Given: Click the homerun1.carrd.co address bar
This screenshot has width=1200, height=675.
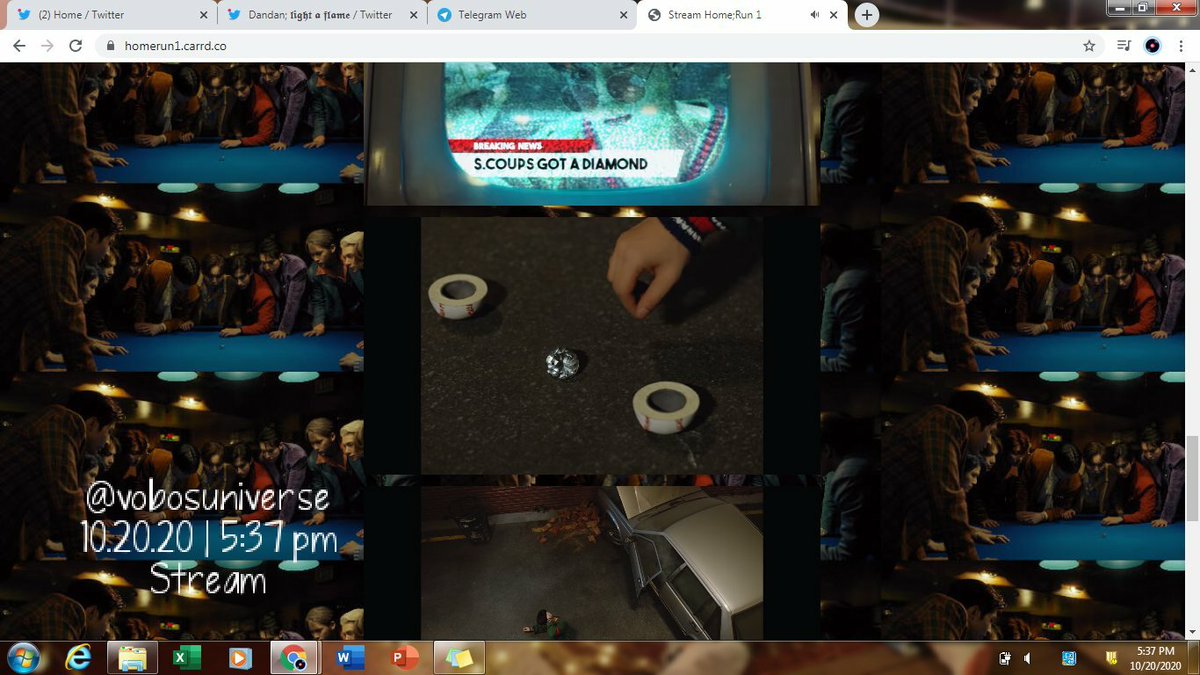Looking at the screenshot, I should tap(590, 45).
